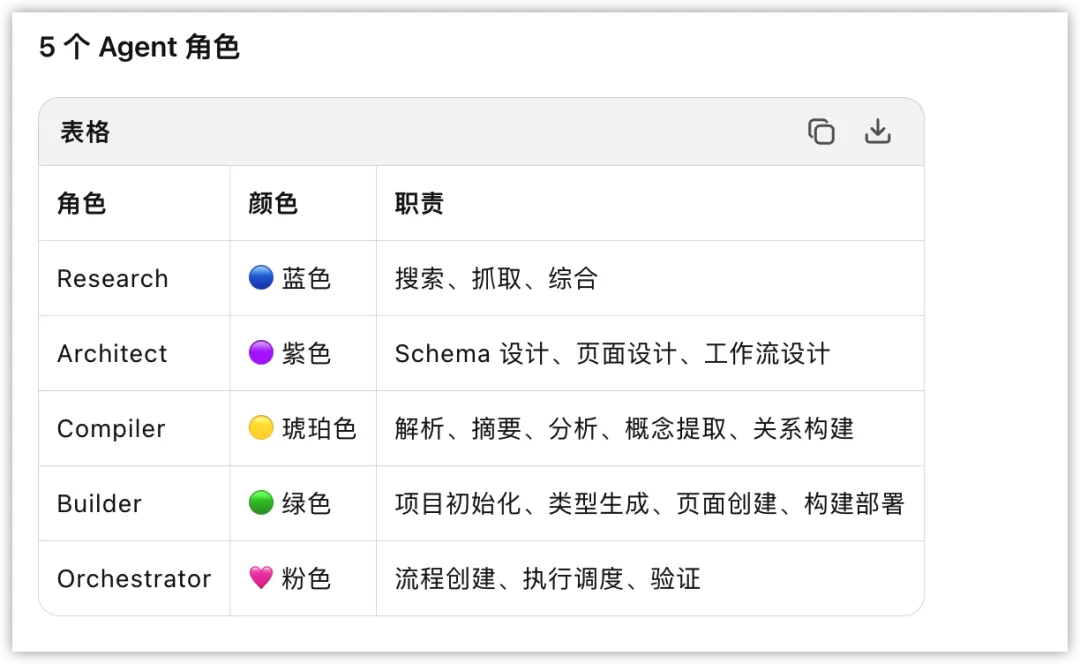The width and height of the screenshot is (1080, 664).
Task: Click the Schema 设计 responsibilities cell
Action: point(612,354)
